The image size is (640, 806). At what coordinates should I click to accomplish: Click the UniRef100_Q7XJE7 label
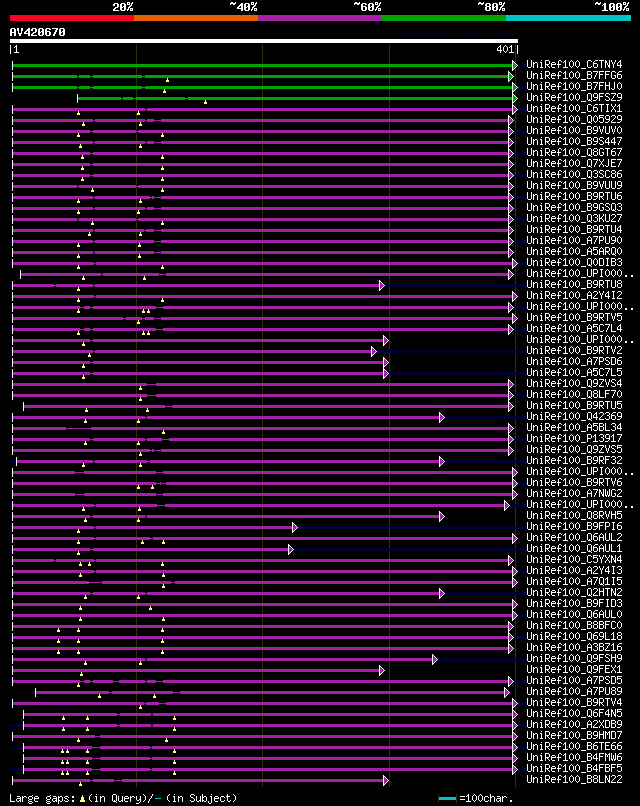(x=574, y=163)
